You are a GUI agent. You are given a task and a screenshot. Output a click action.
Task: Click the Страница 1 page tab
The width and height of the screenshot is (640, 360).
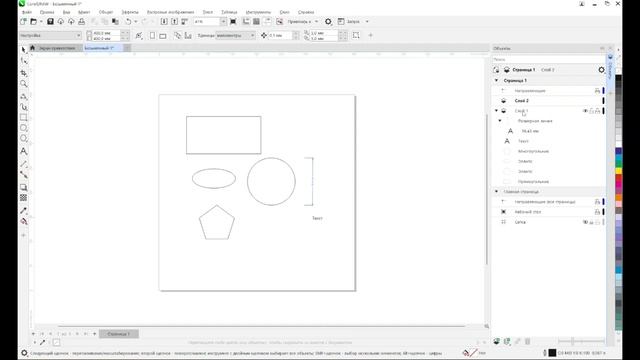pos(119,334)
